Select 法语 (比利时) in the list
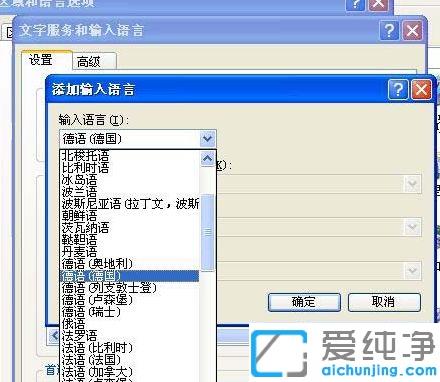440x382 pixels. point(130,348)
